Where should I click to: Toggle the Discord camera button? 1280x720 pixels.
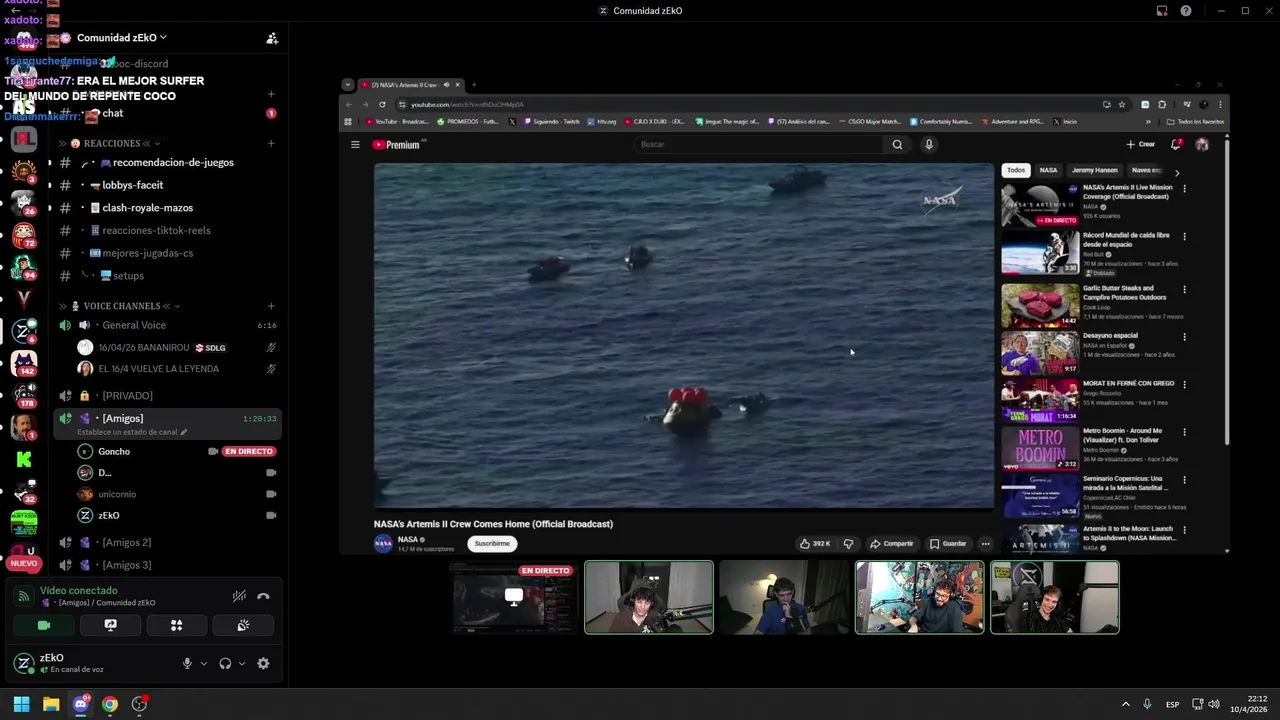point(44,625)
